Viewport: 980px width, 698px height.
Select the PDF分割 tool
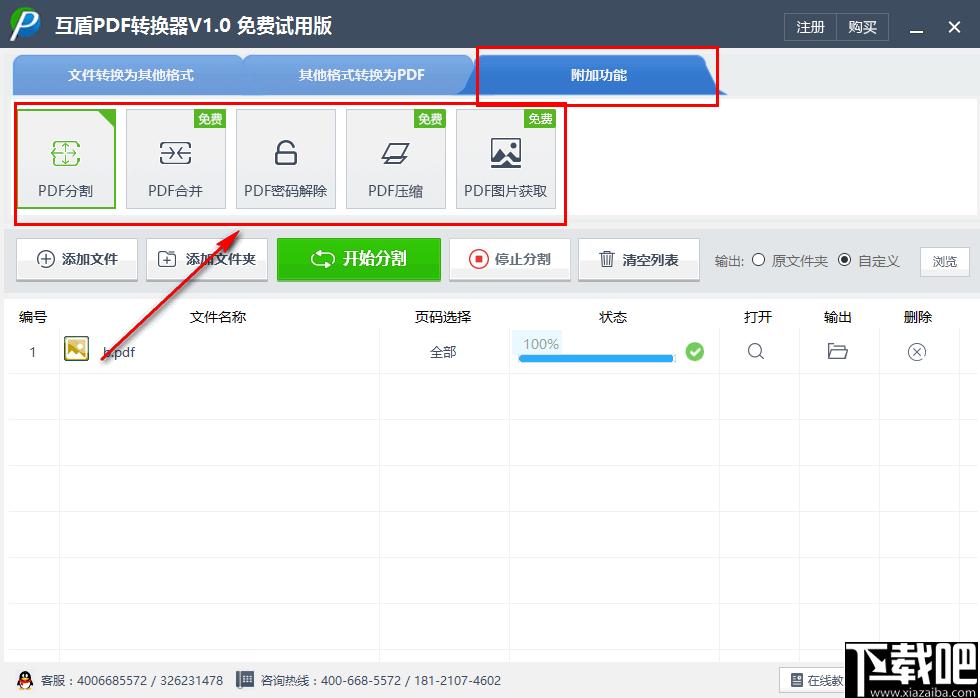click(x=66, y=159)
